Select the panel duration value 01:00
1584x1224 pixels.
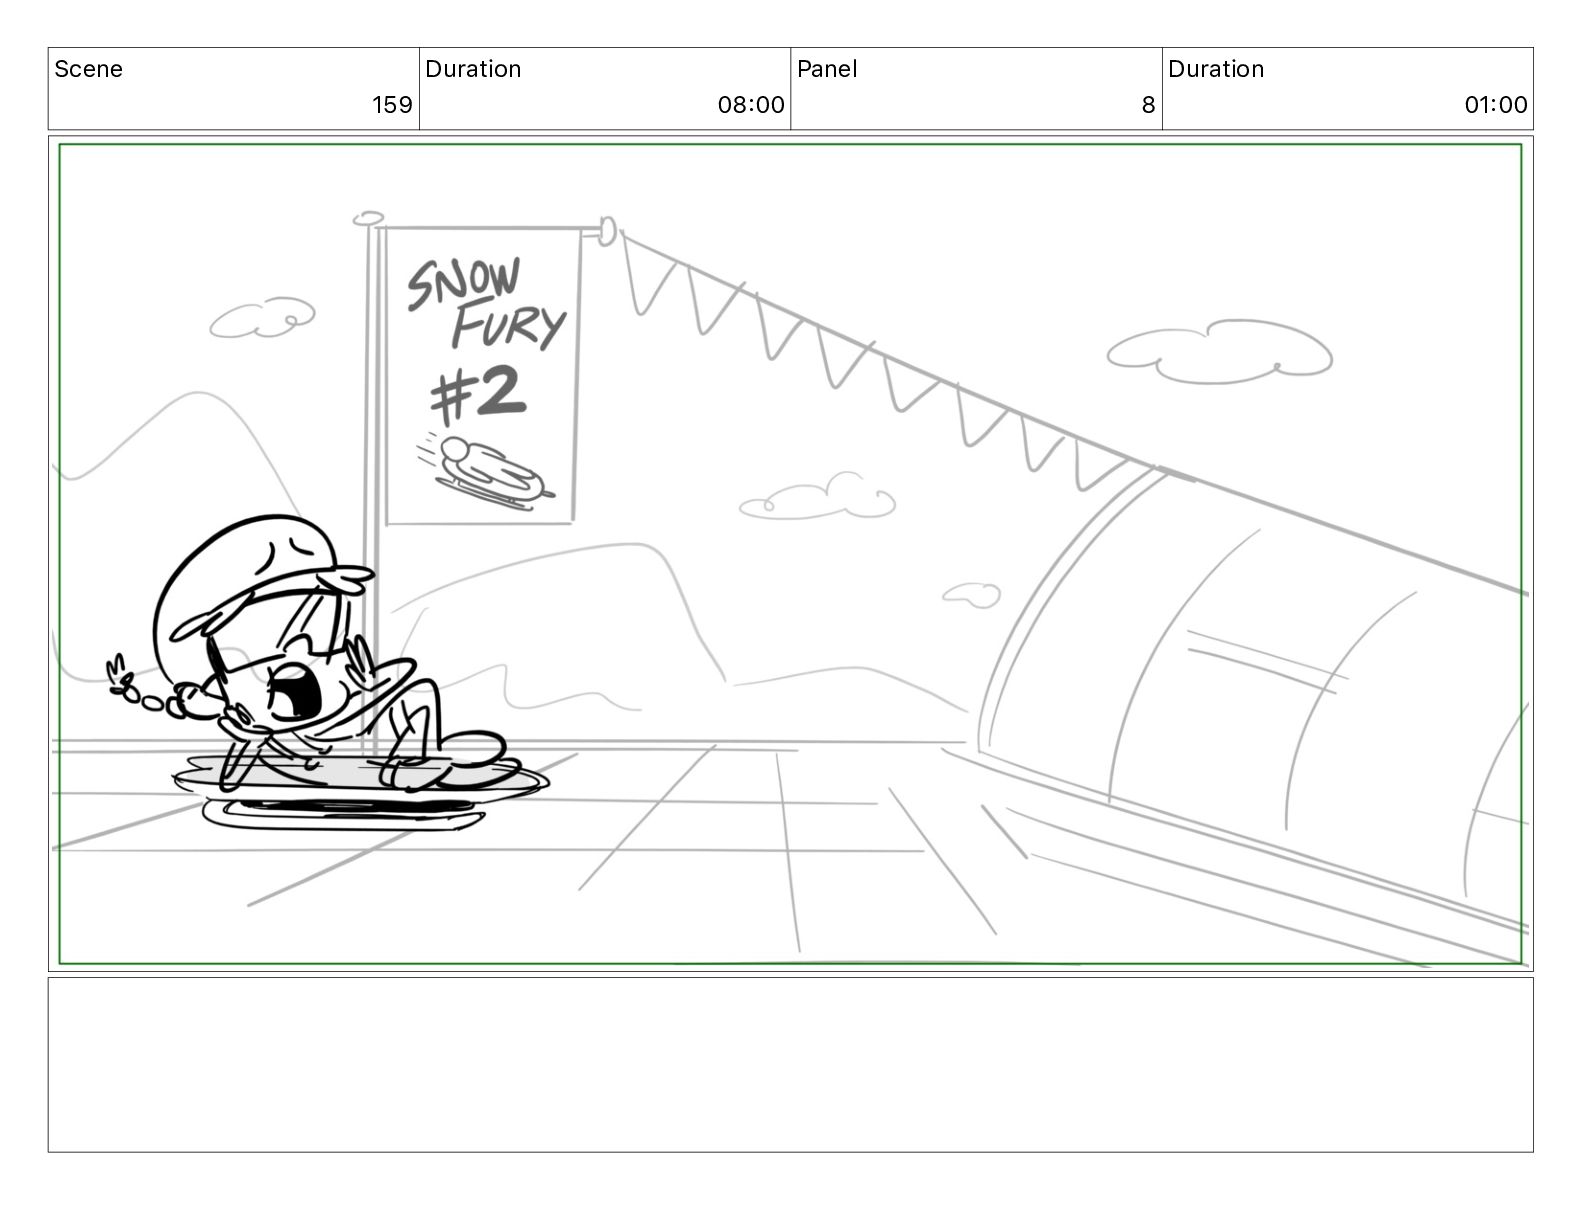pos(1496,105)
